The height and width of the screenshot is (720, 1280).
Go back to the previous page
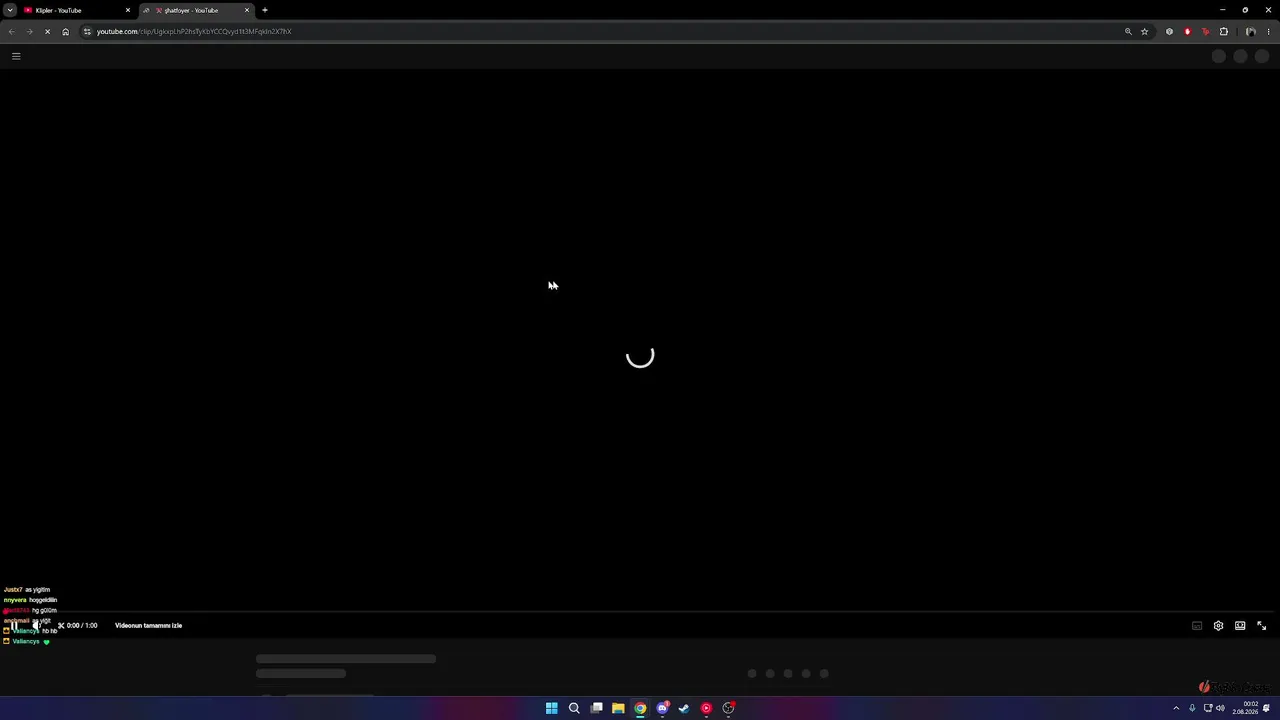coord(11,31)
